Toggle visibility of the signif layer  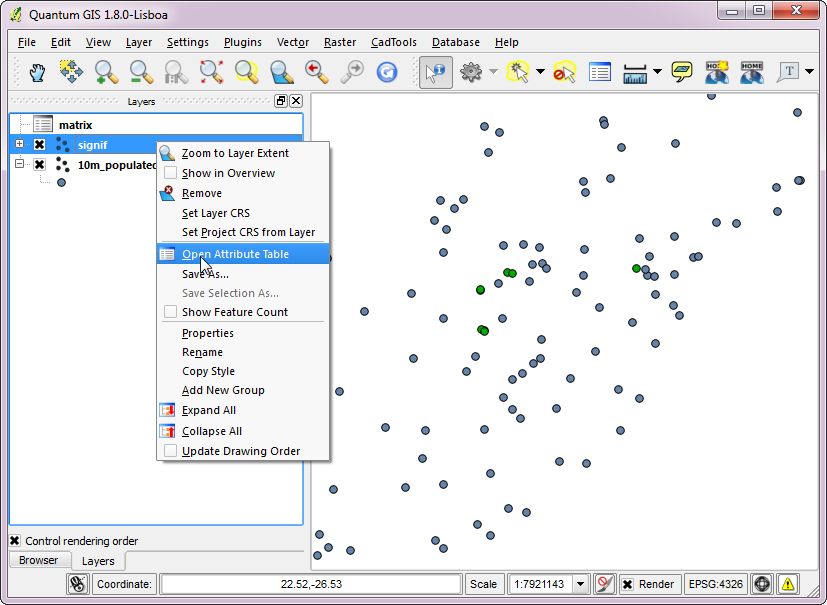coord(39,145)
